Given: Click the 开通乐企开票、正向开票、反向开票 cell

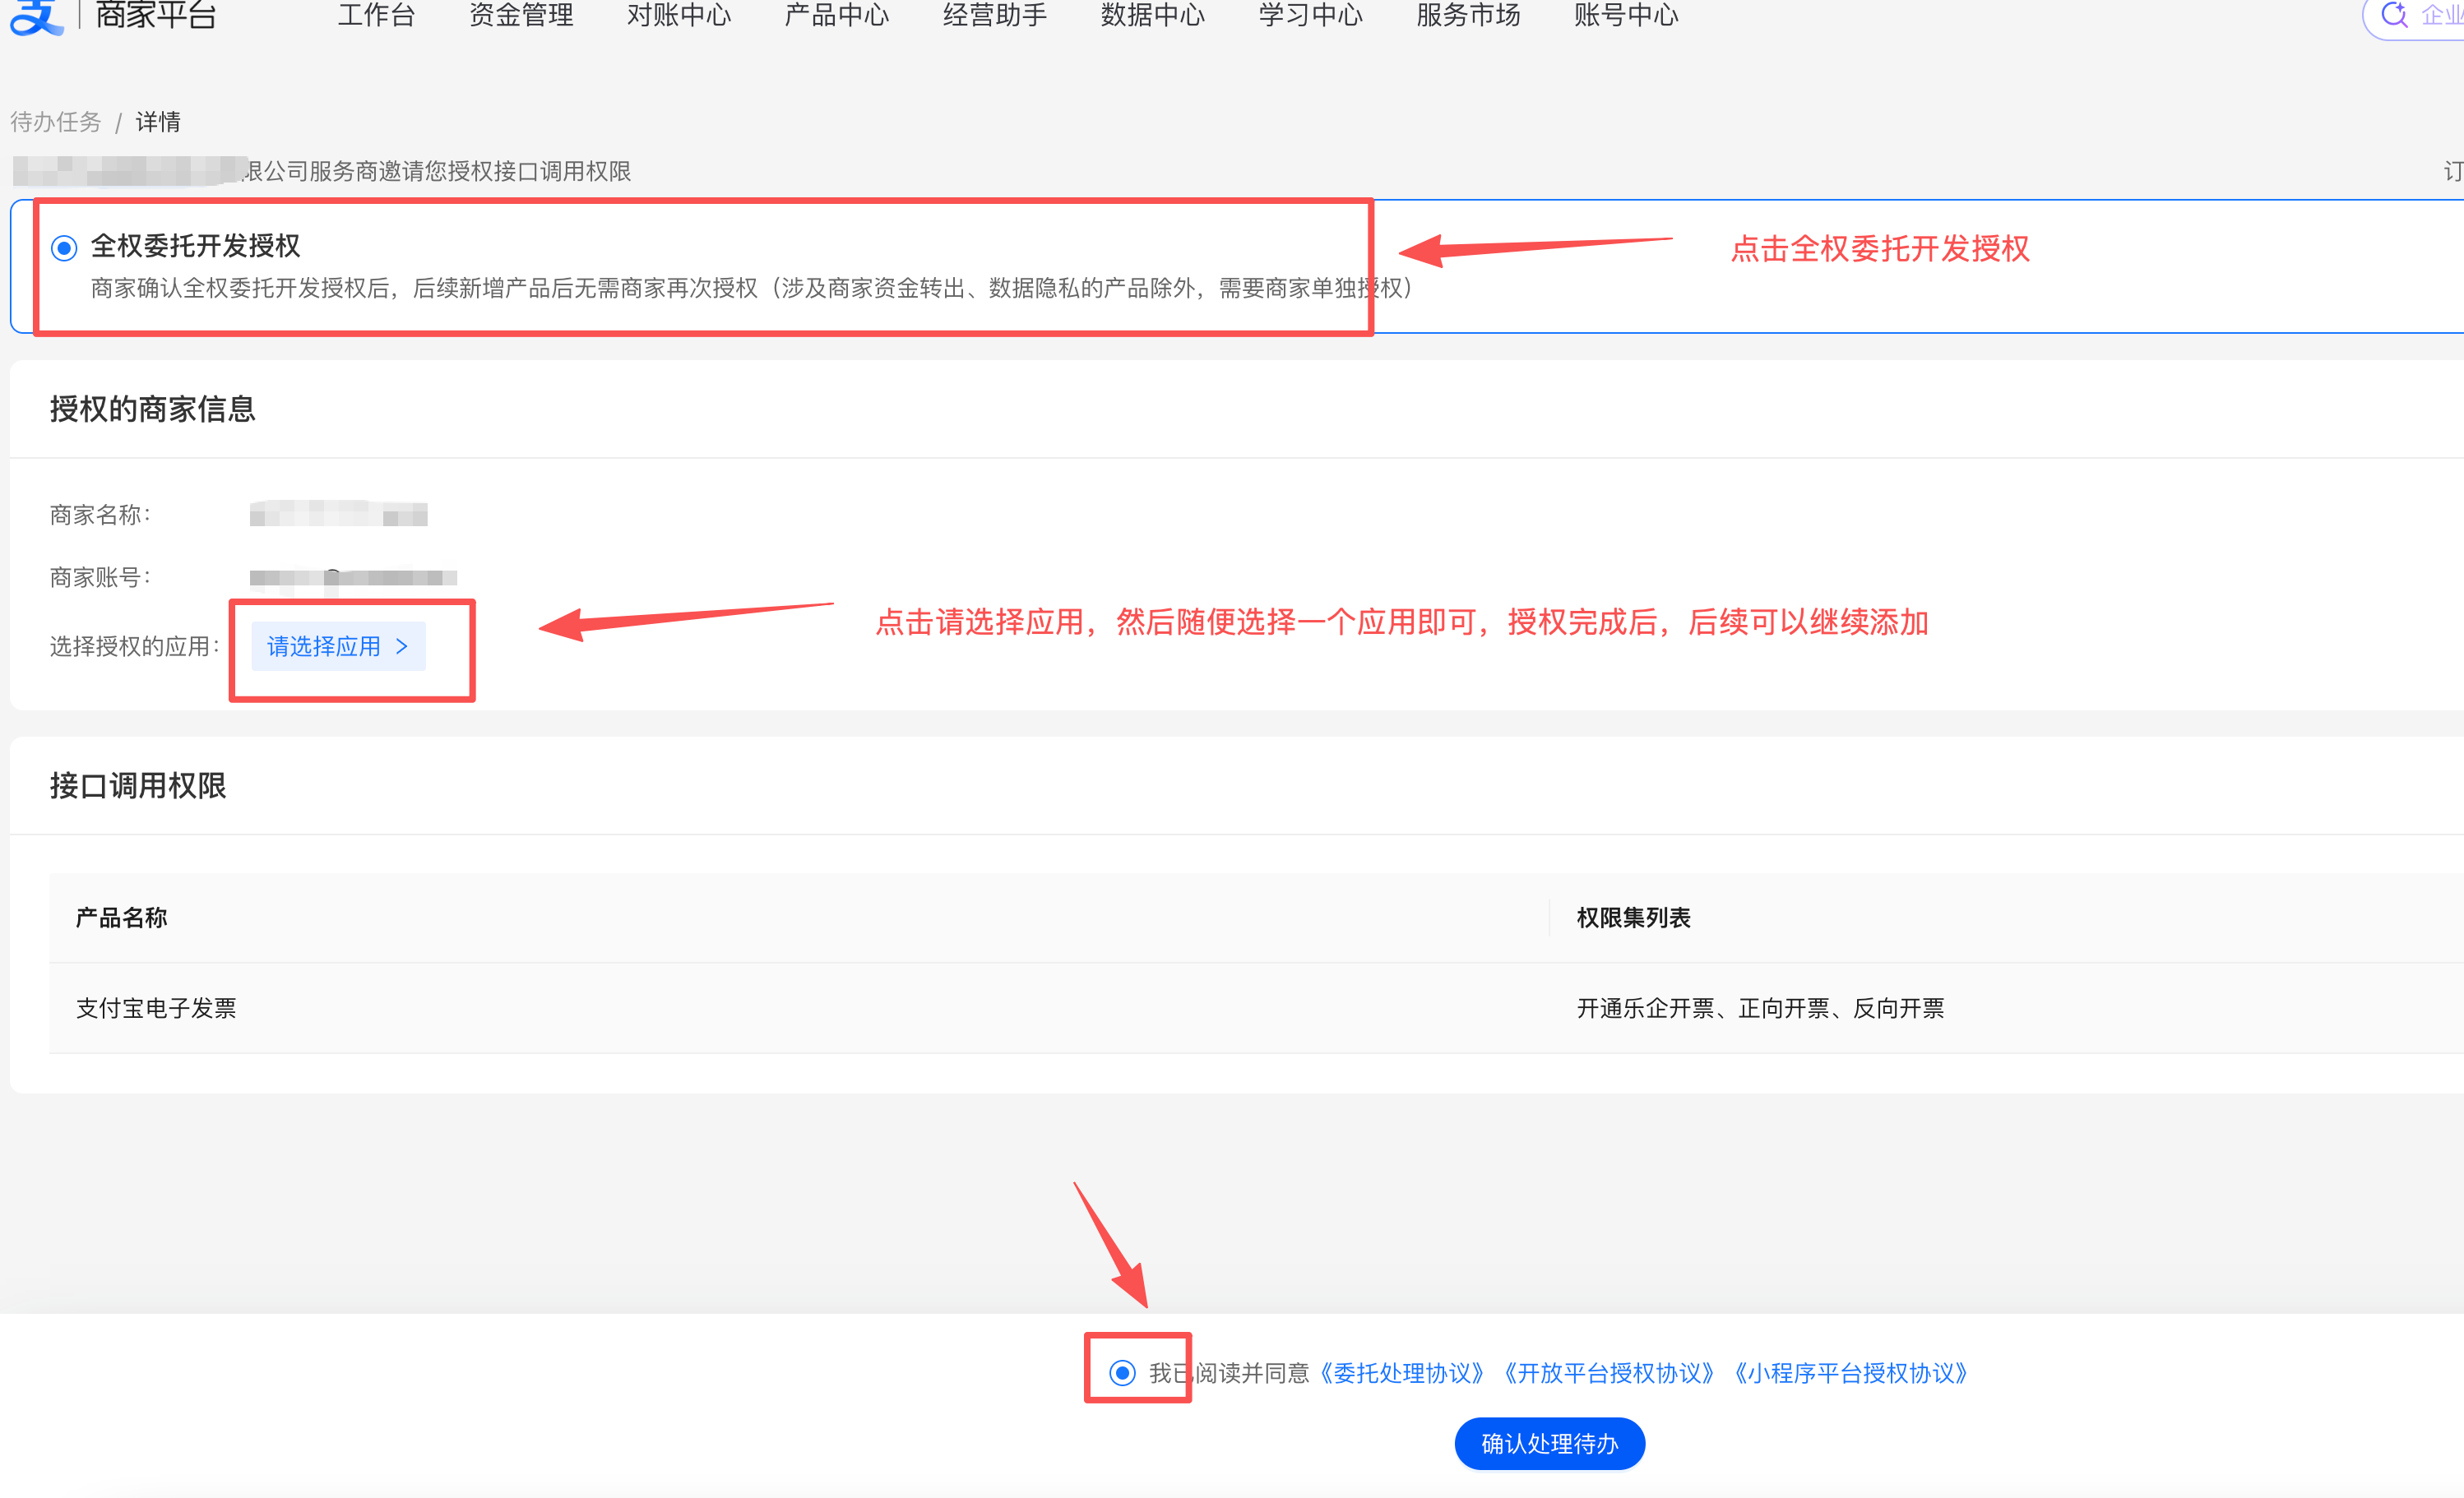Looking at the screenshot, I should pos(1760,1008).
